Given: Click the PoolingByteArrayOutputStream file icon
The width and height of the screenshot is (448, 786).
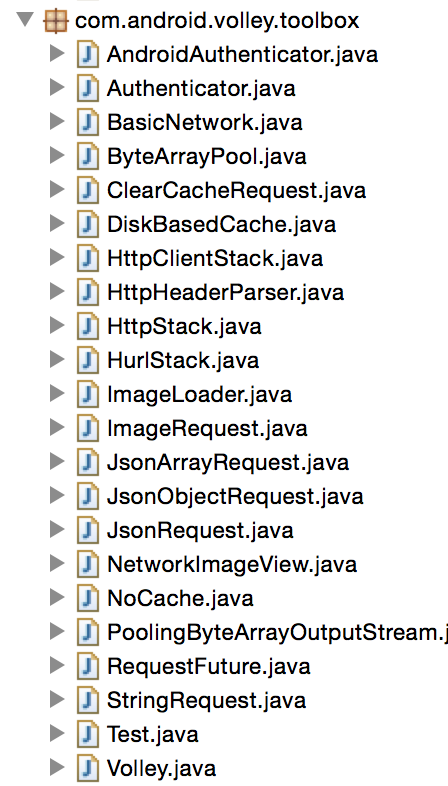Looking at the screenshot, I should pos(88,634).
